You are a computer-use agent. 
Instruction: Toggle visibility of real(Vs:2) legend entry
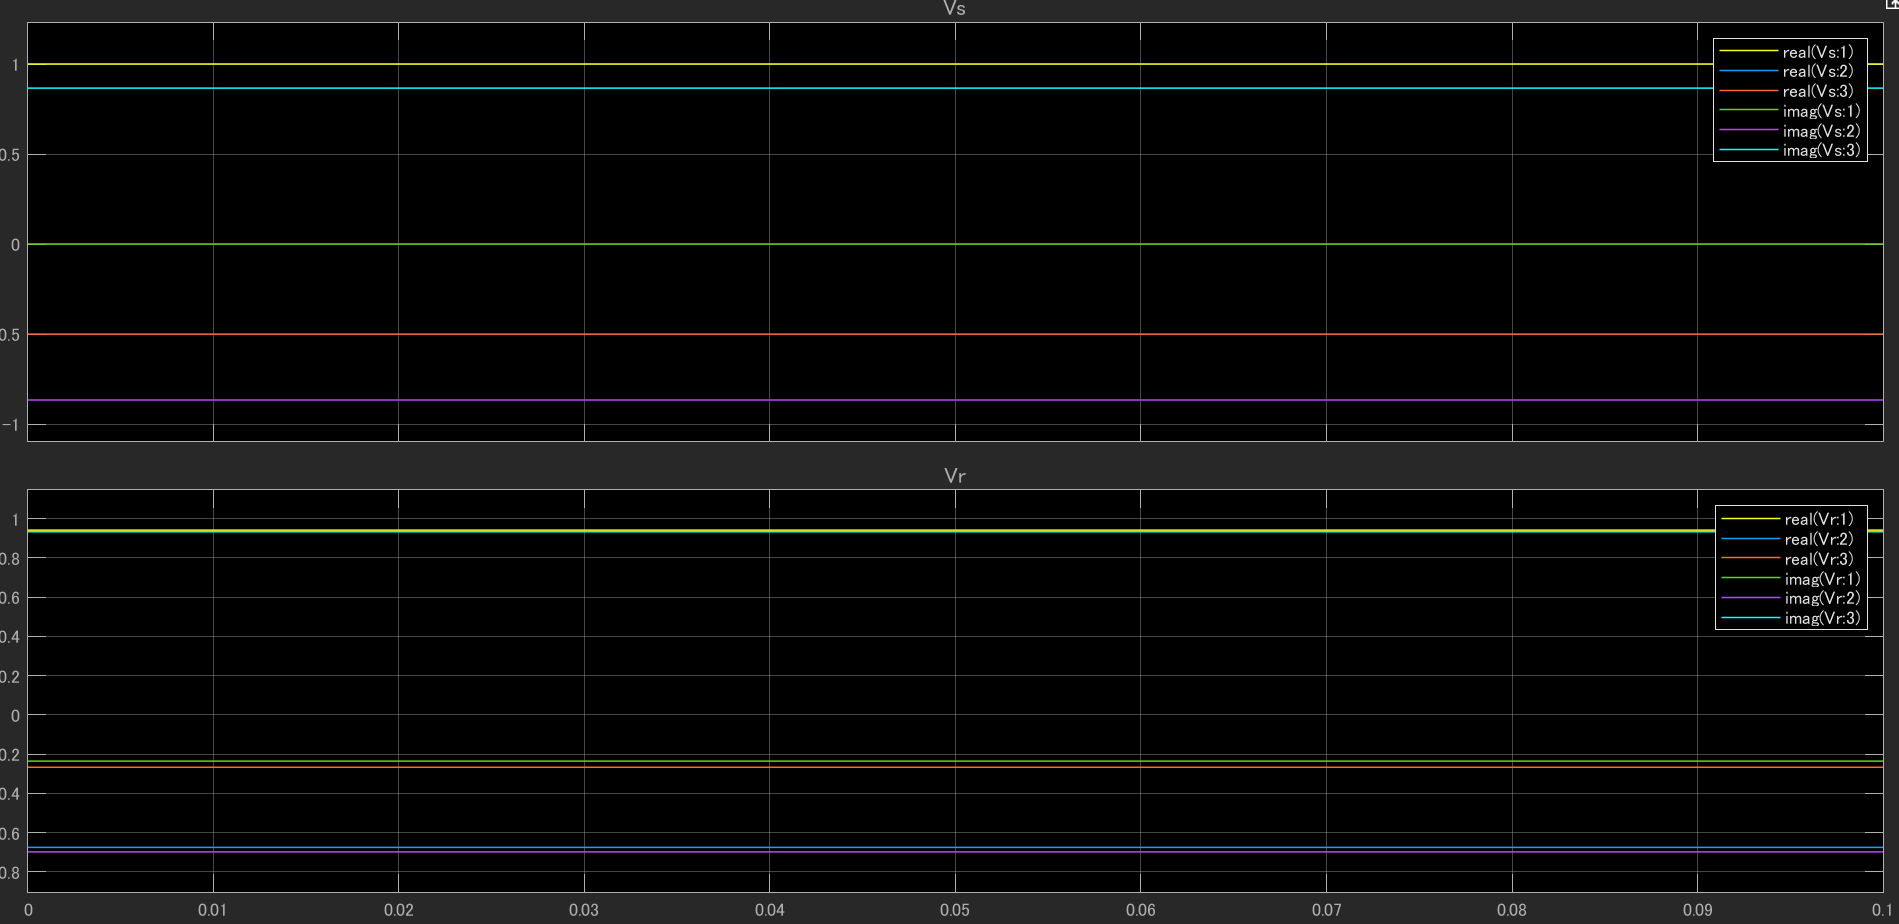(1818, 71)
